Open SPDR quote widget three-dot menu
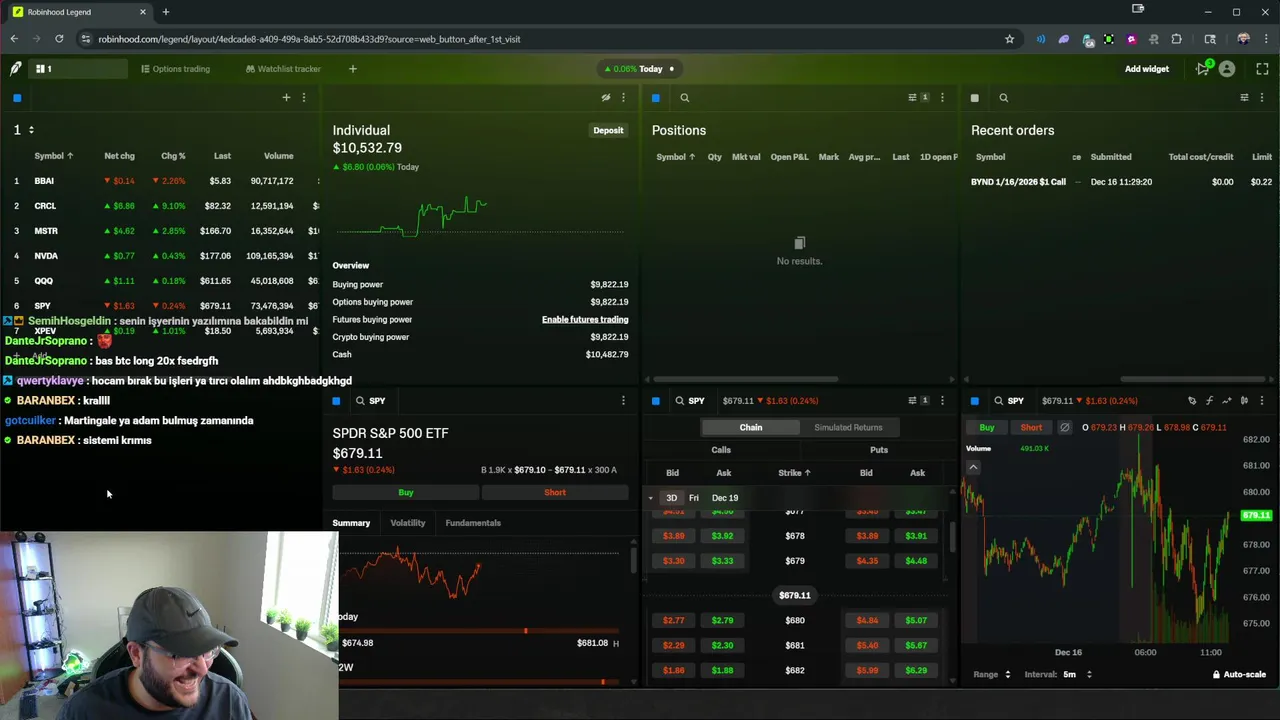The image size is (1280, 720). click(x=623, y=401)
